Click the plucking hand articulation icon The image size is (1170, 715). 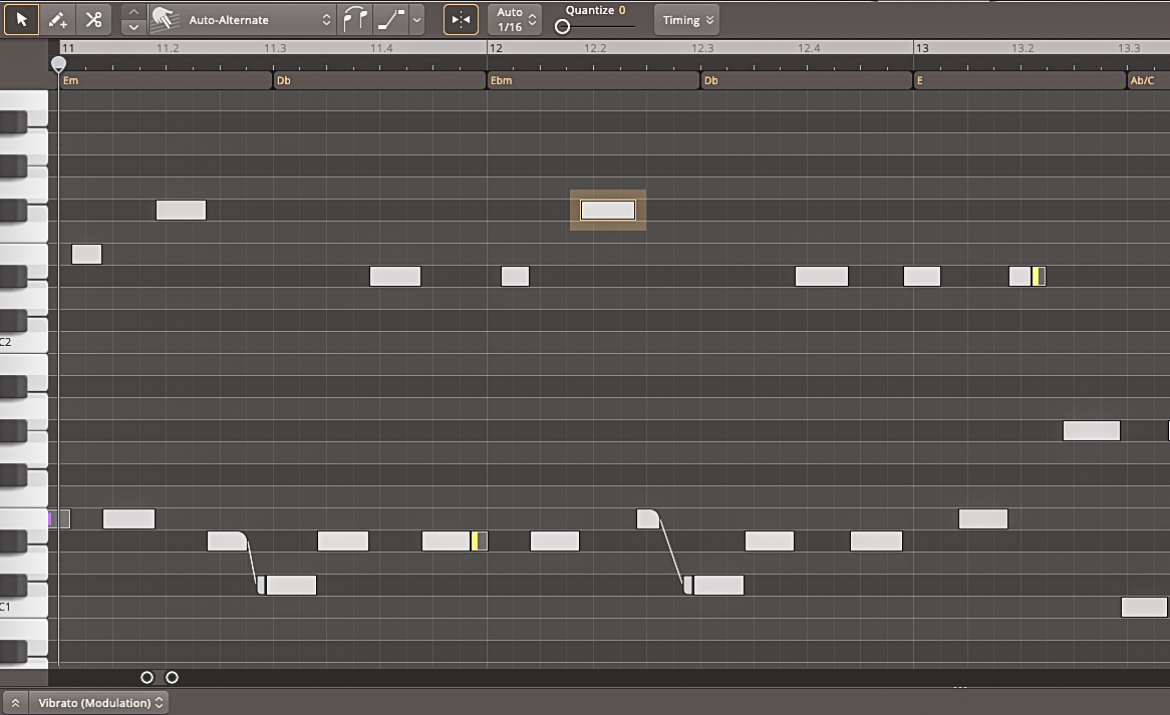pos(164,19)
